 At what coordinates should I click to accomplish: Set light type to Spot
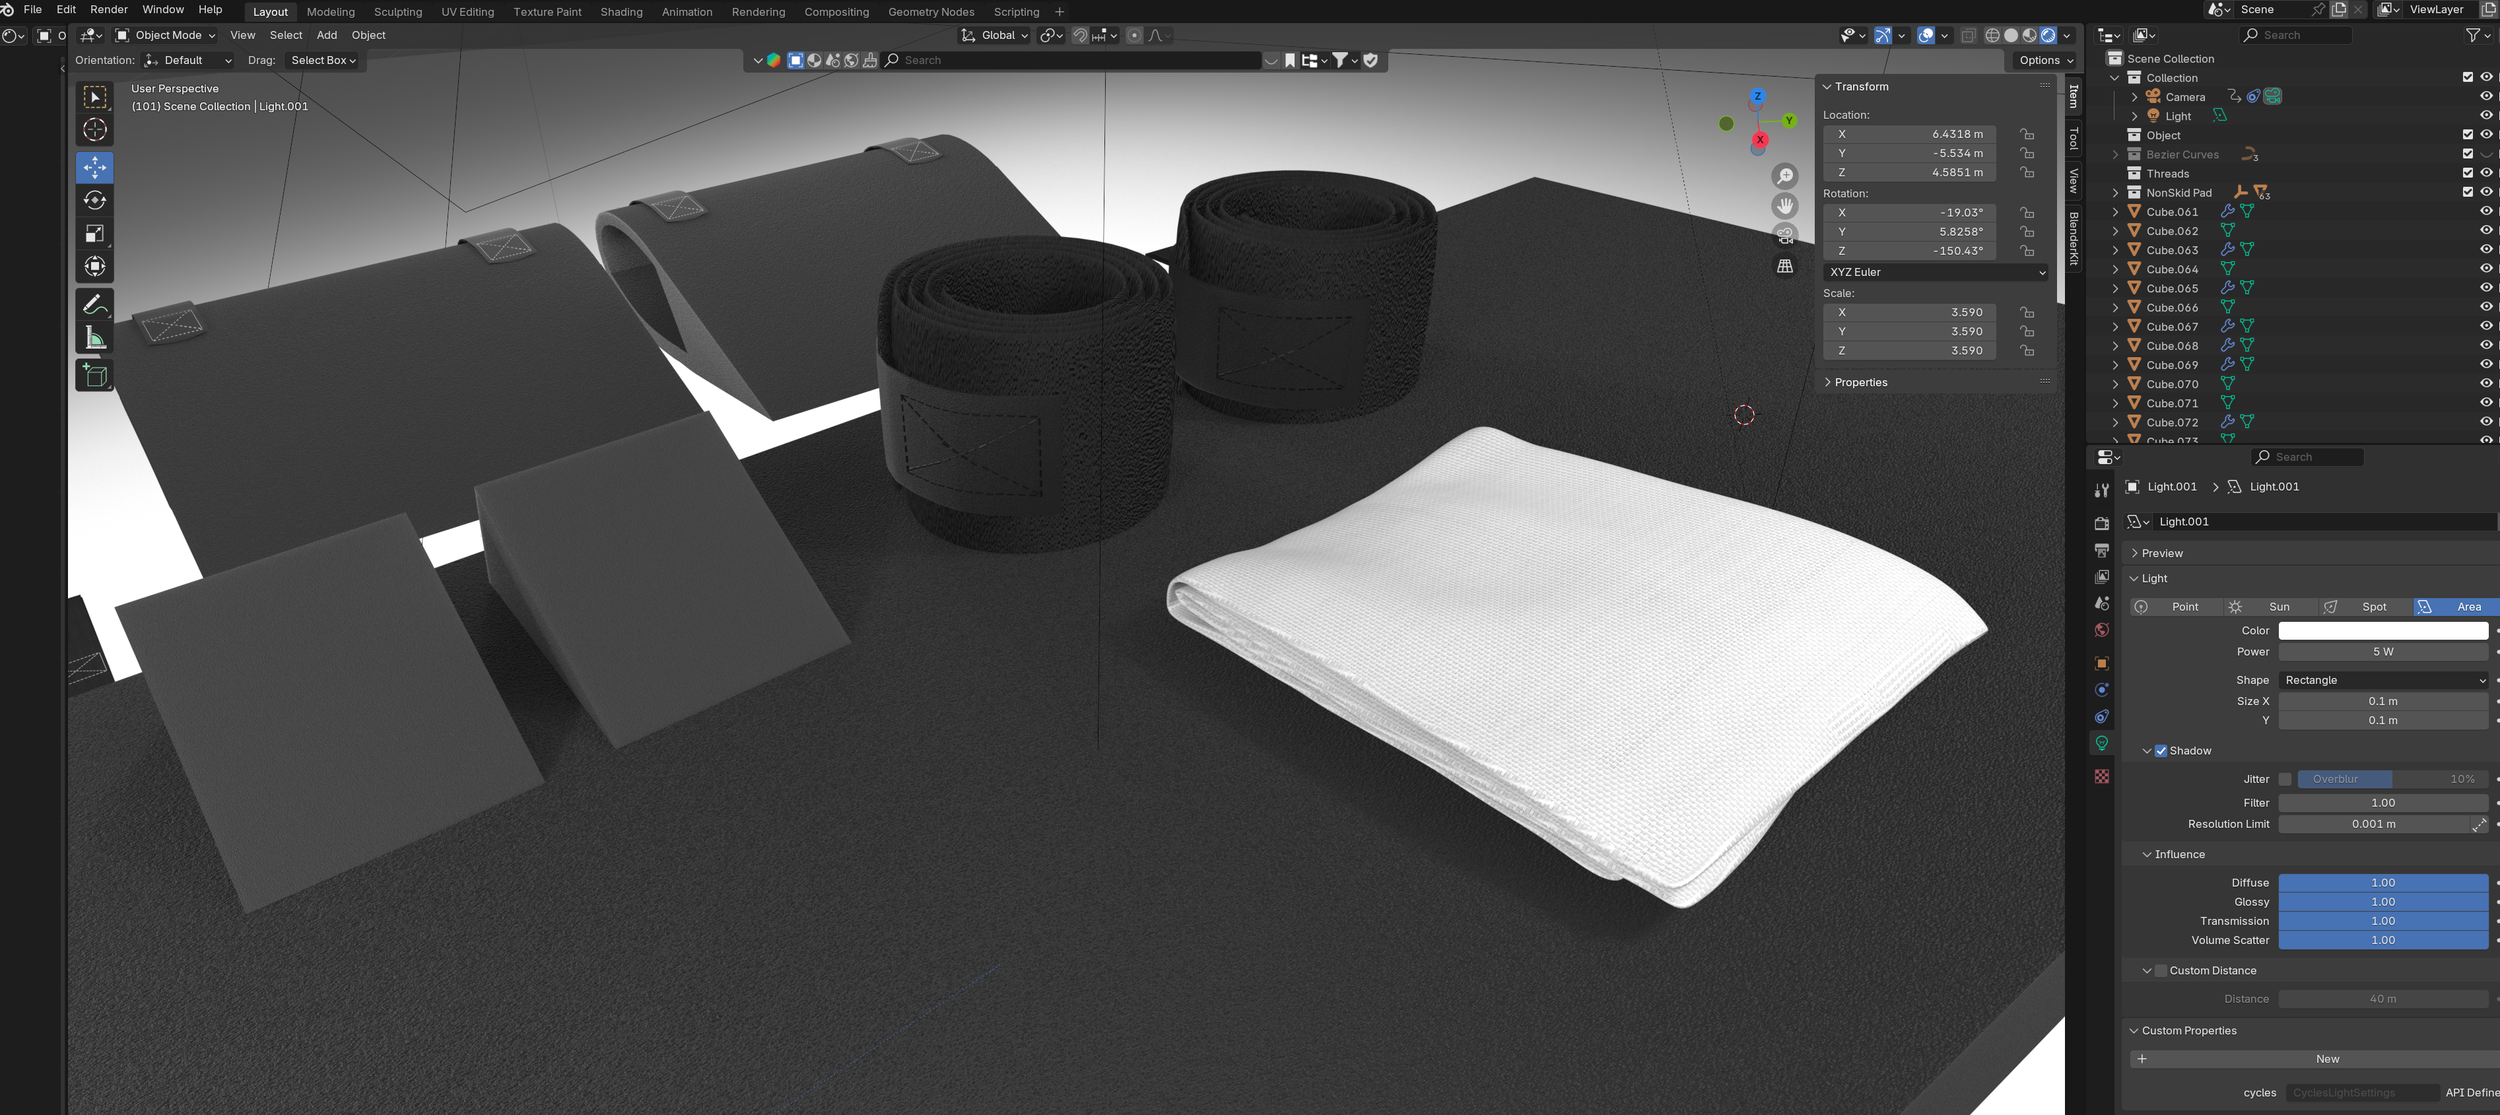pos(2365,607)
